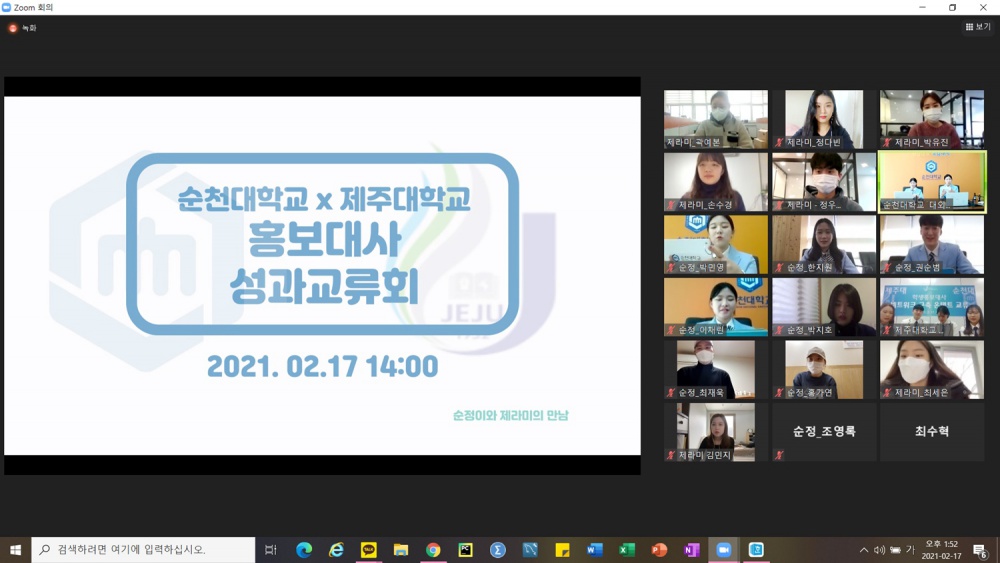
Task: Click the Windows Start button
Action: (x=15, y=550)
